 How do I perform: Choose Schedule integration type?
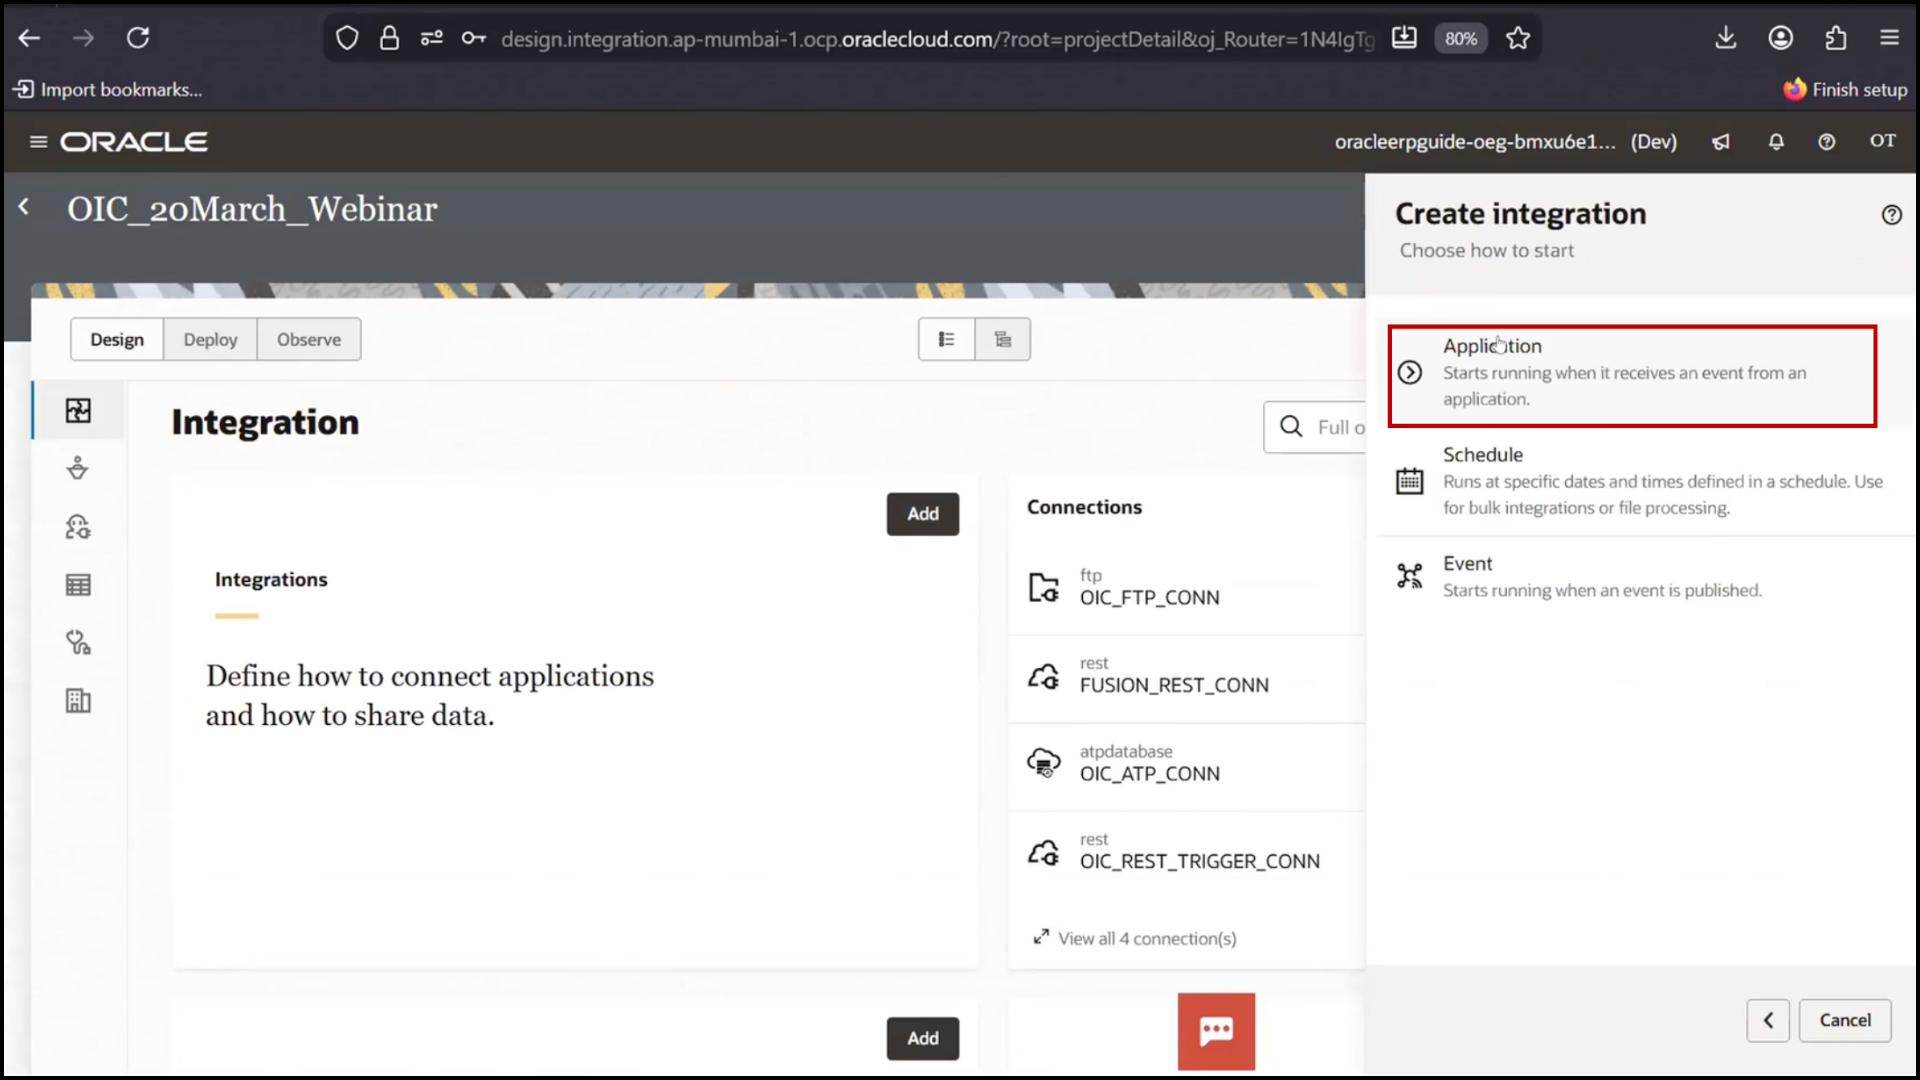click(1646, 481)
